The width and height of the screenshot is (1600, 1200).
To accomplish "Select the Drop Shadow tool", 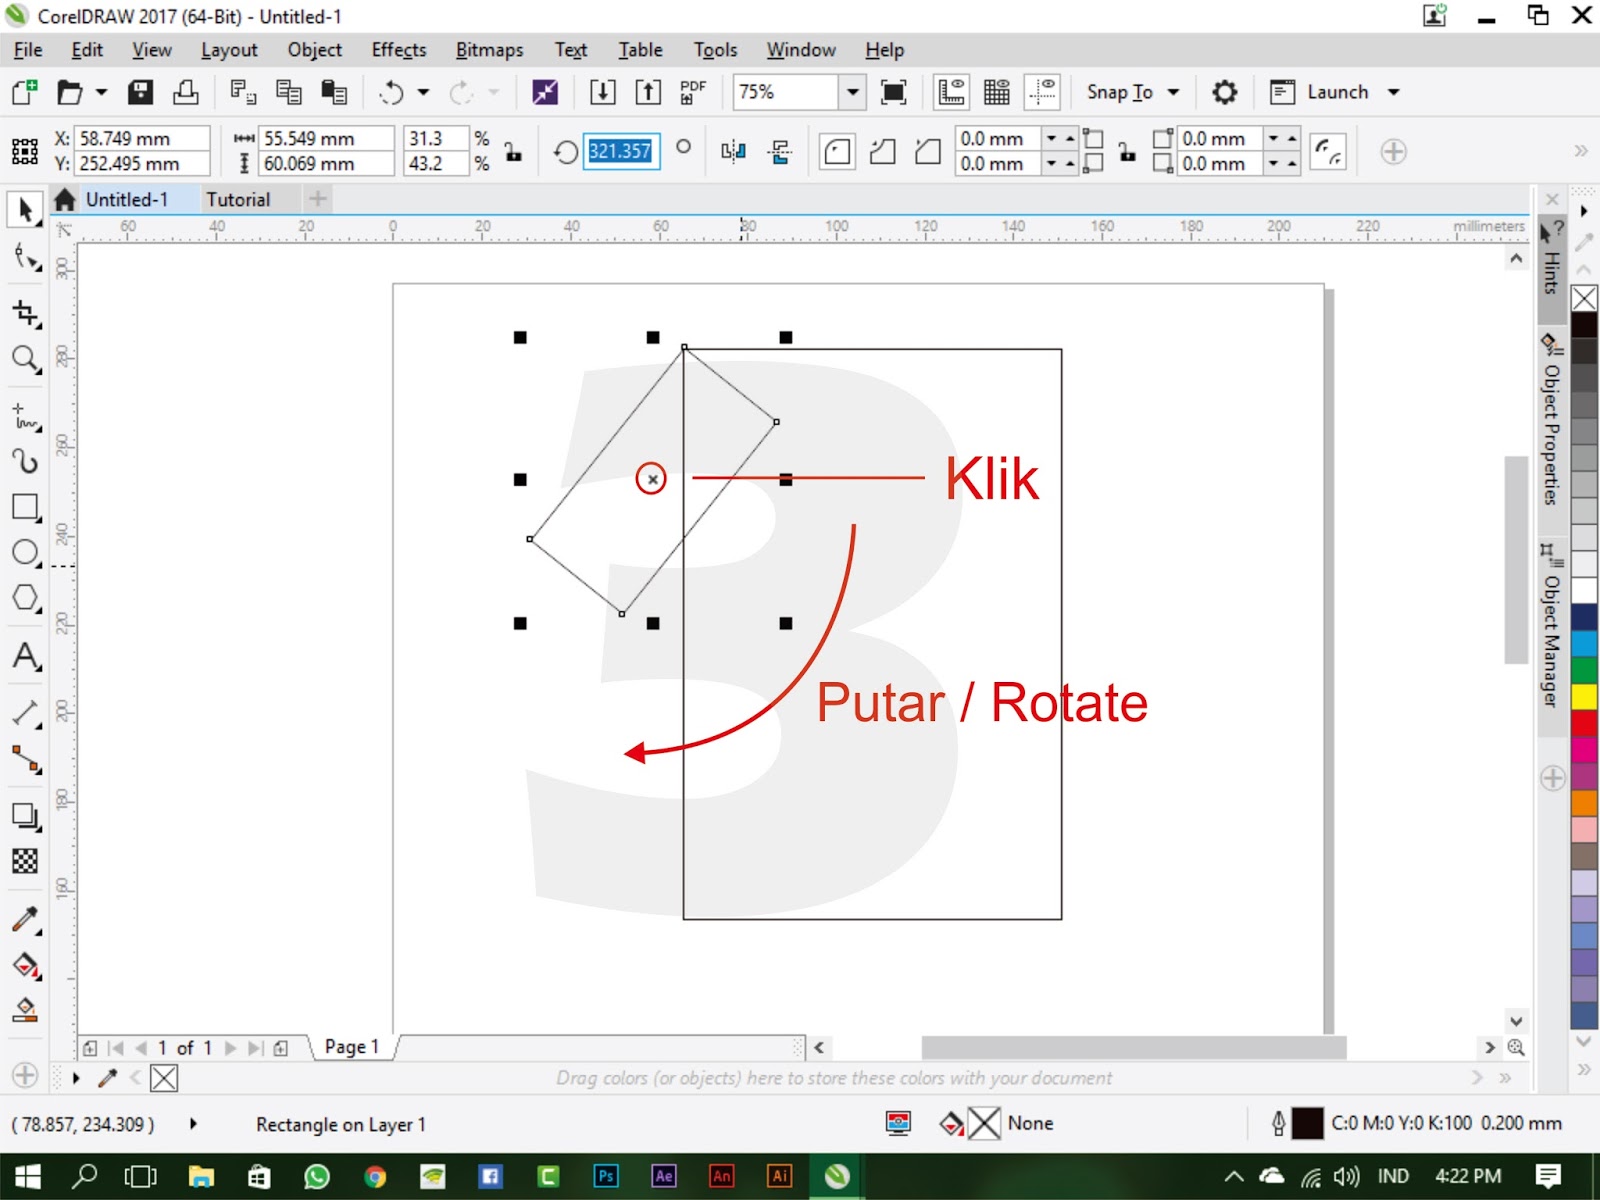I will click(25, 816).
